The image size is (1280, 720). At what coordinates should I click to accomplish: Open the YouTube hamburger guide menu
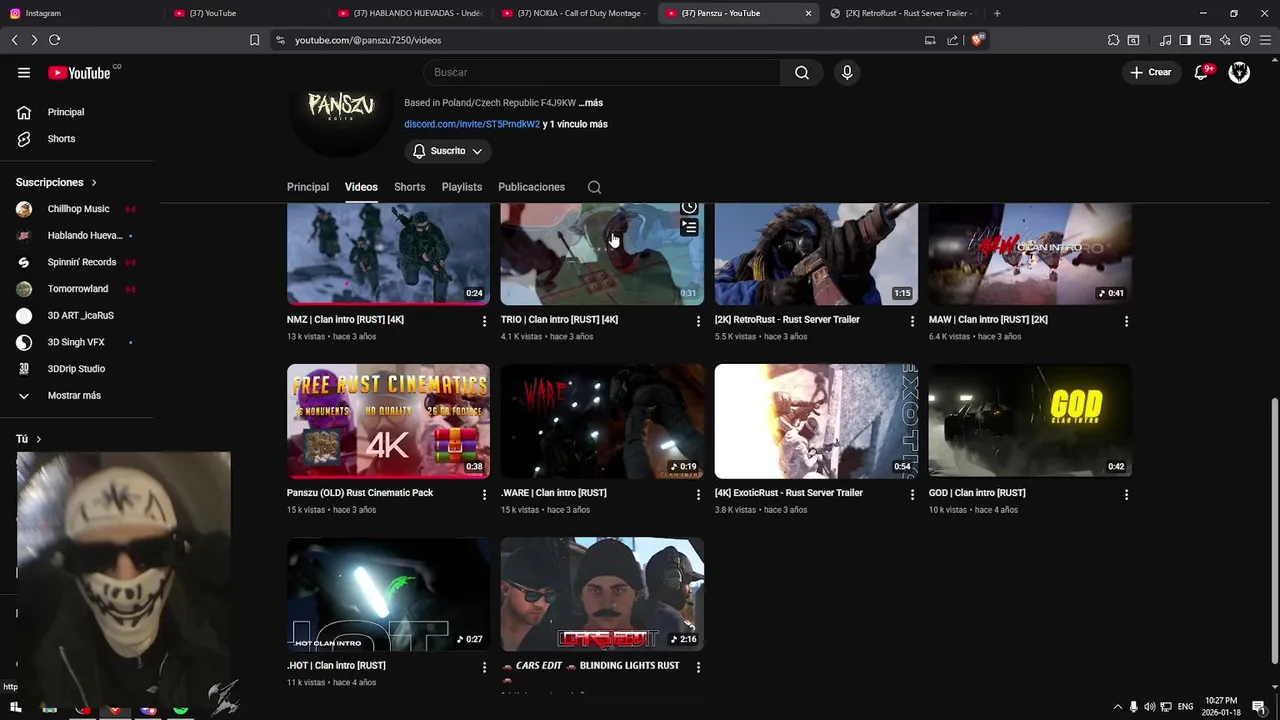click(x=24, y=72)
